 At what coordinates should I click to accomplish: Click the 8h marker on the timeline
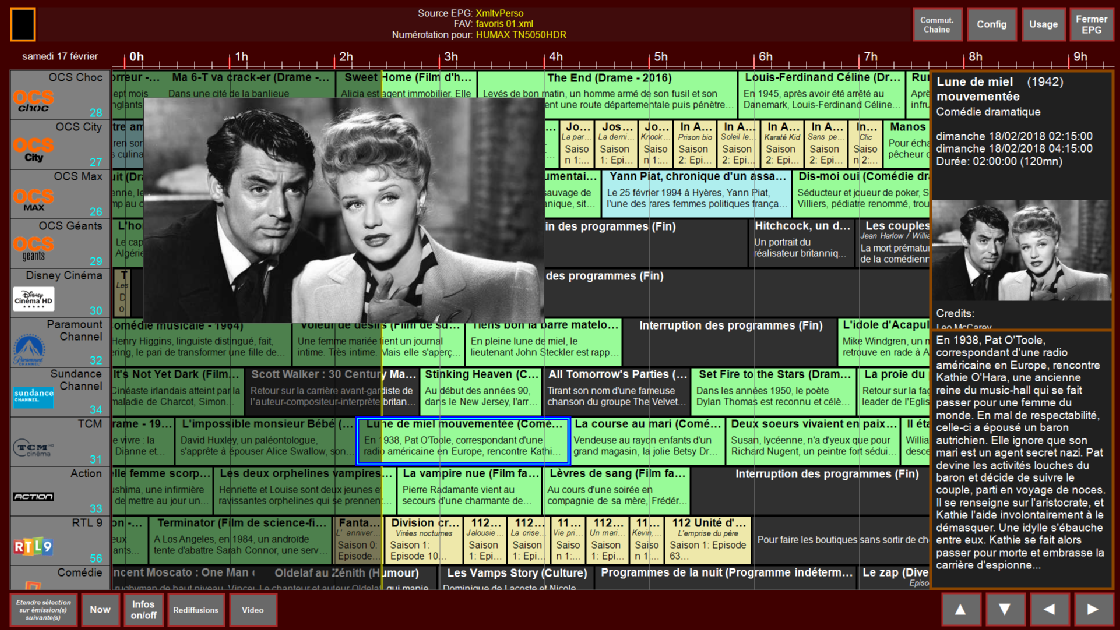[x=975, y=56]
